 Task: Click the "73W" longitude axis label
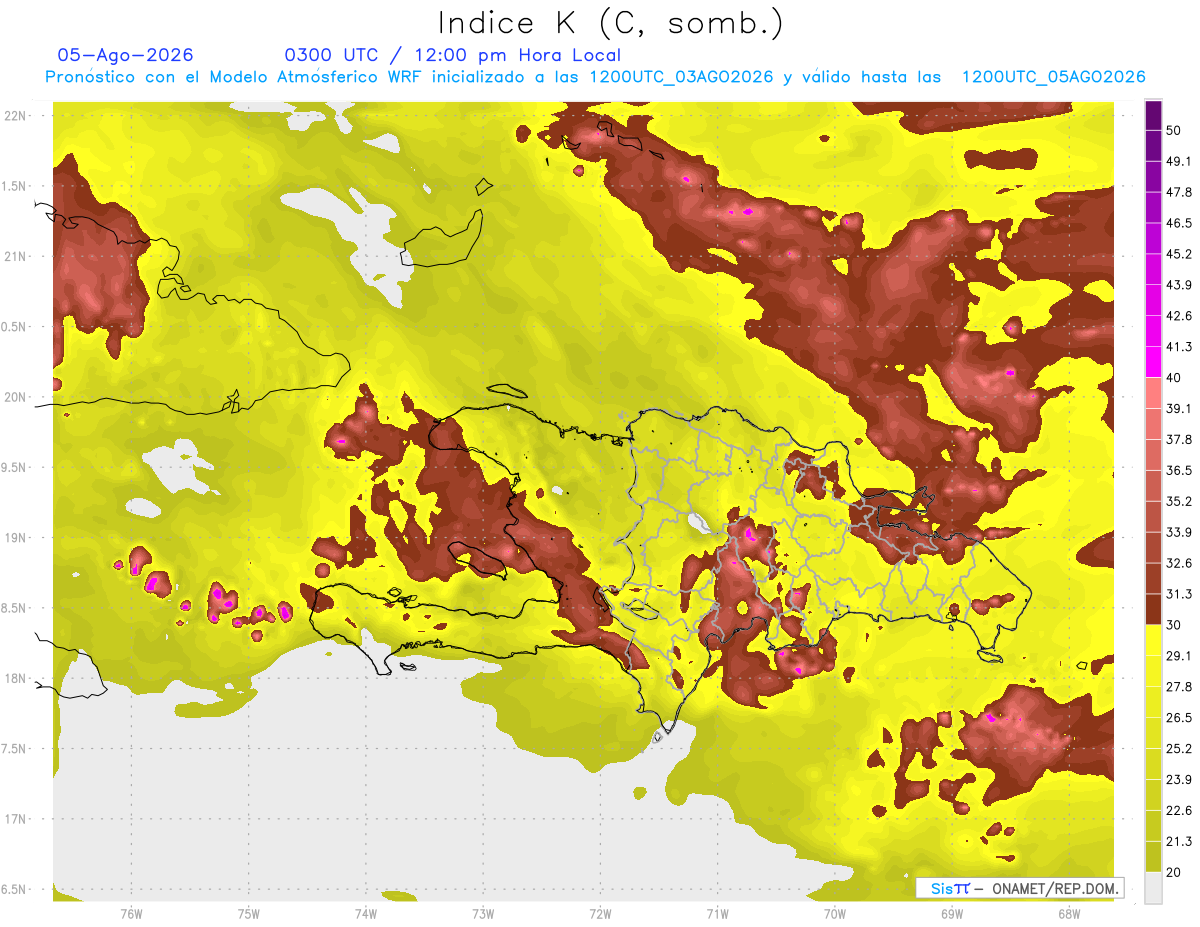coord(483,913)
